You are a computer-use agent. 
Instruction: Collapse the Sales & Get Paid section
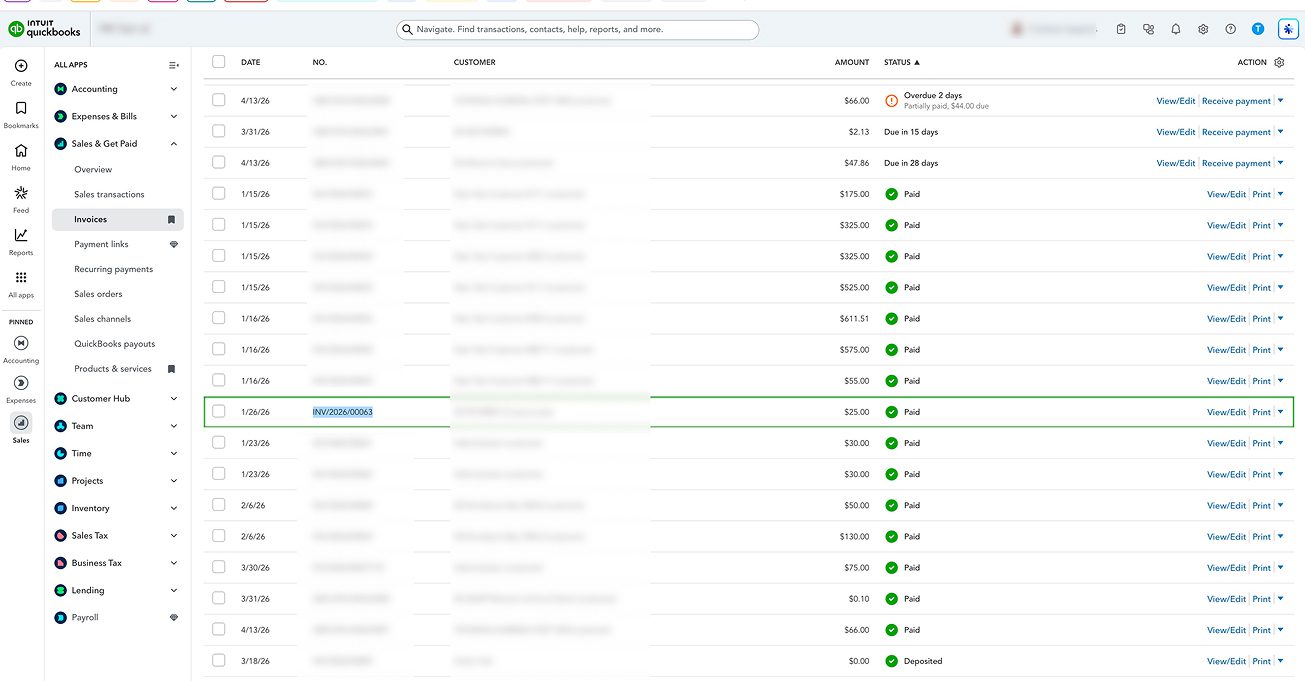[x=174, y=144]
